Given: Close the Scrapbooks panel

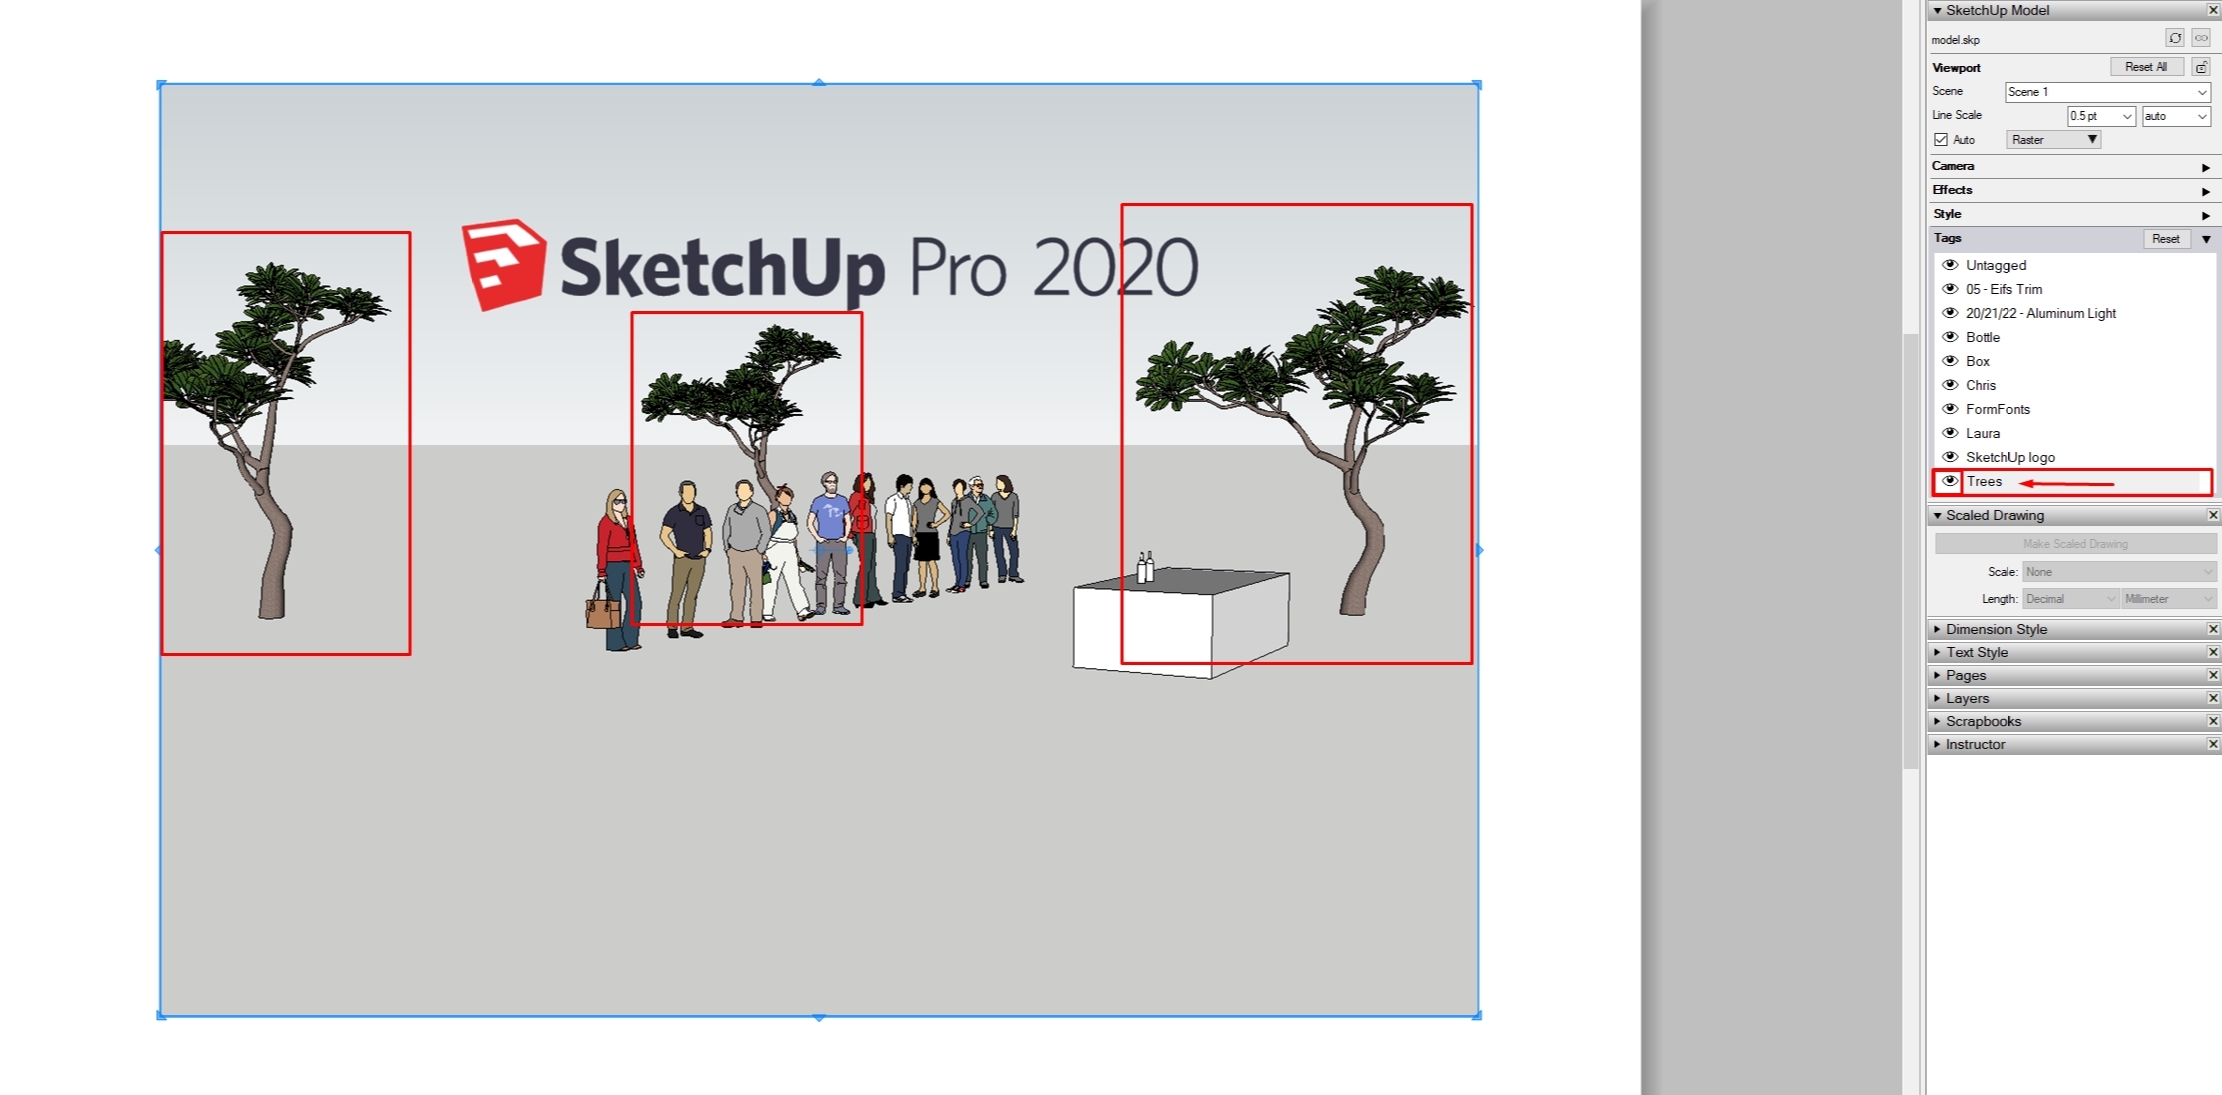Looking at the screenshot, I should pos(2213,721).
